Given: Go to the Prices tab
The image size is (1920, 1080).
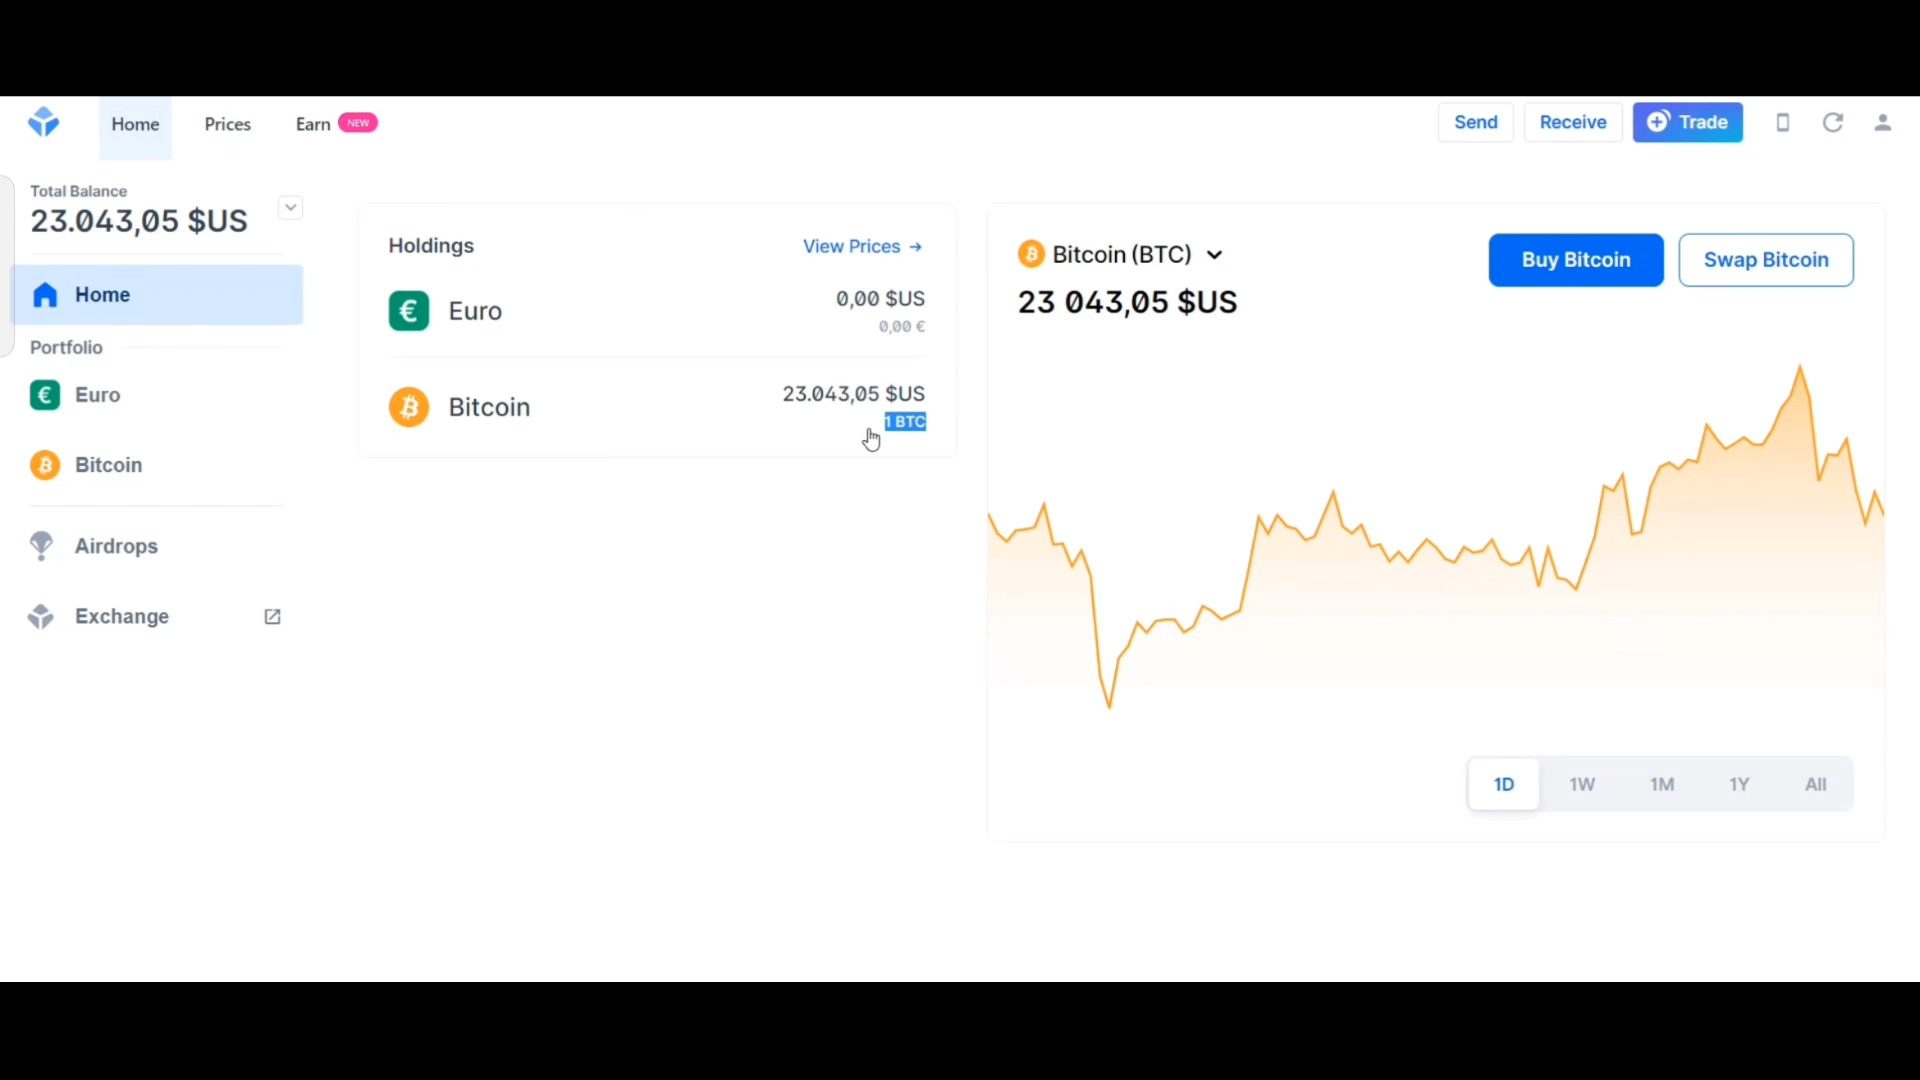Looking at the screenshot, I should click(227, 124).
